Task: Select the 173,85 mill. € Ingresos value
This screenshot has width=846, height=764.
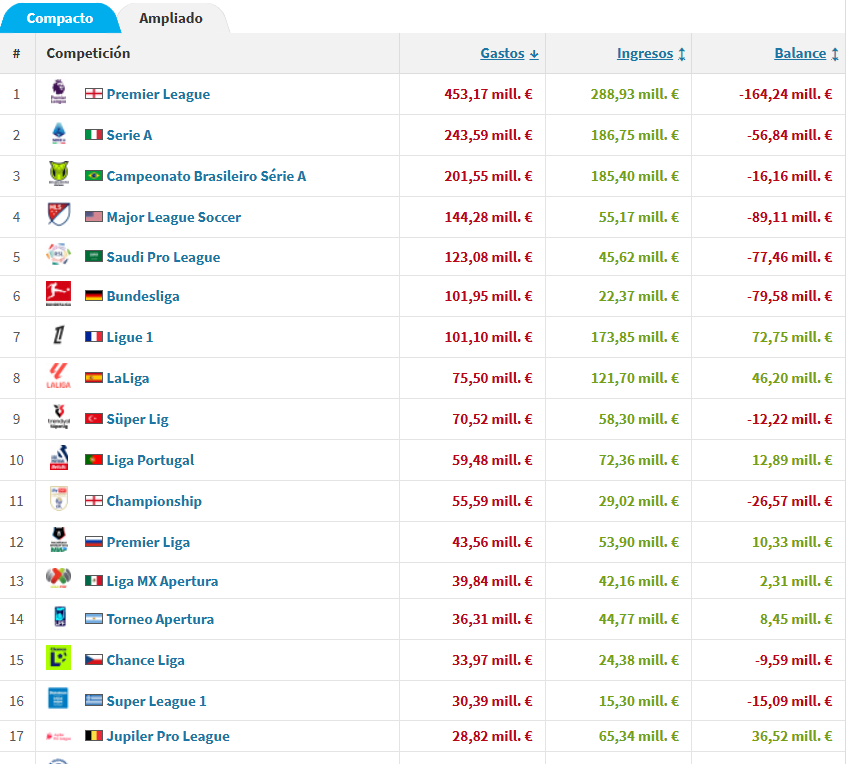Action: tap(634, 337)
